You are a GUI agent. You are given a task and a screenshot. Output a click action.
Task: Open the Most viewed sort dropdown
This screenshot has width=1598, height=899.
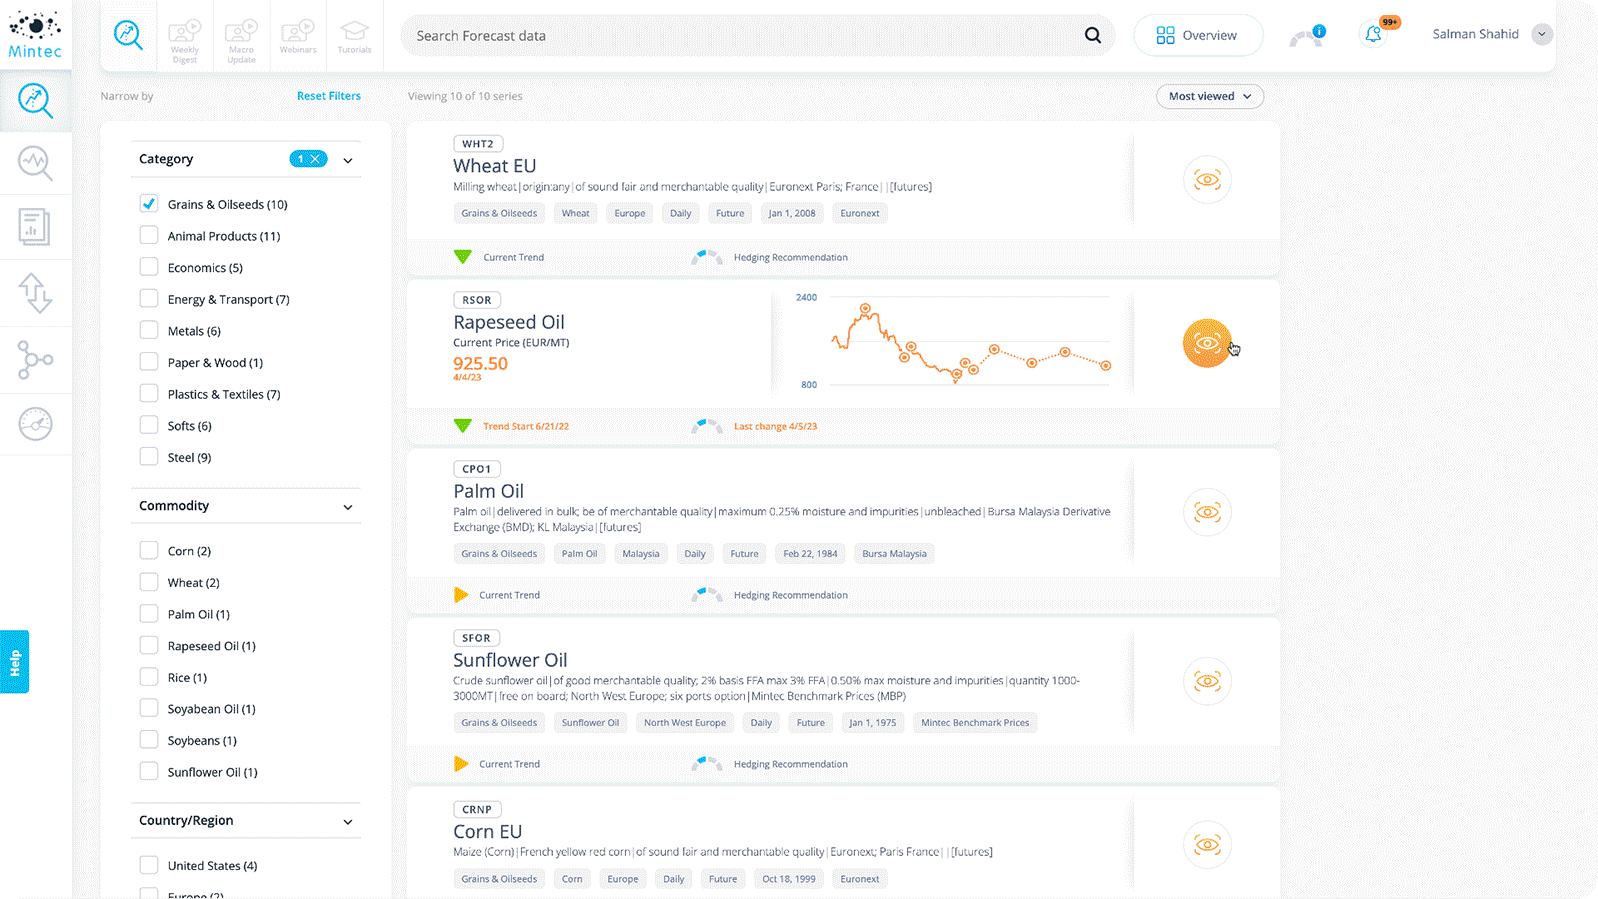click(1209, 96)
